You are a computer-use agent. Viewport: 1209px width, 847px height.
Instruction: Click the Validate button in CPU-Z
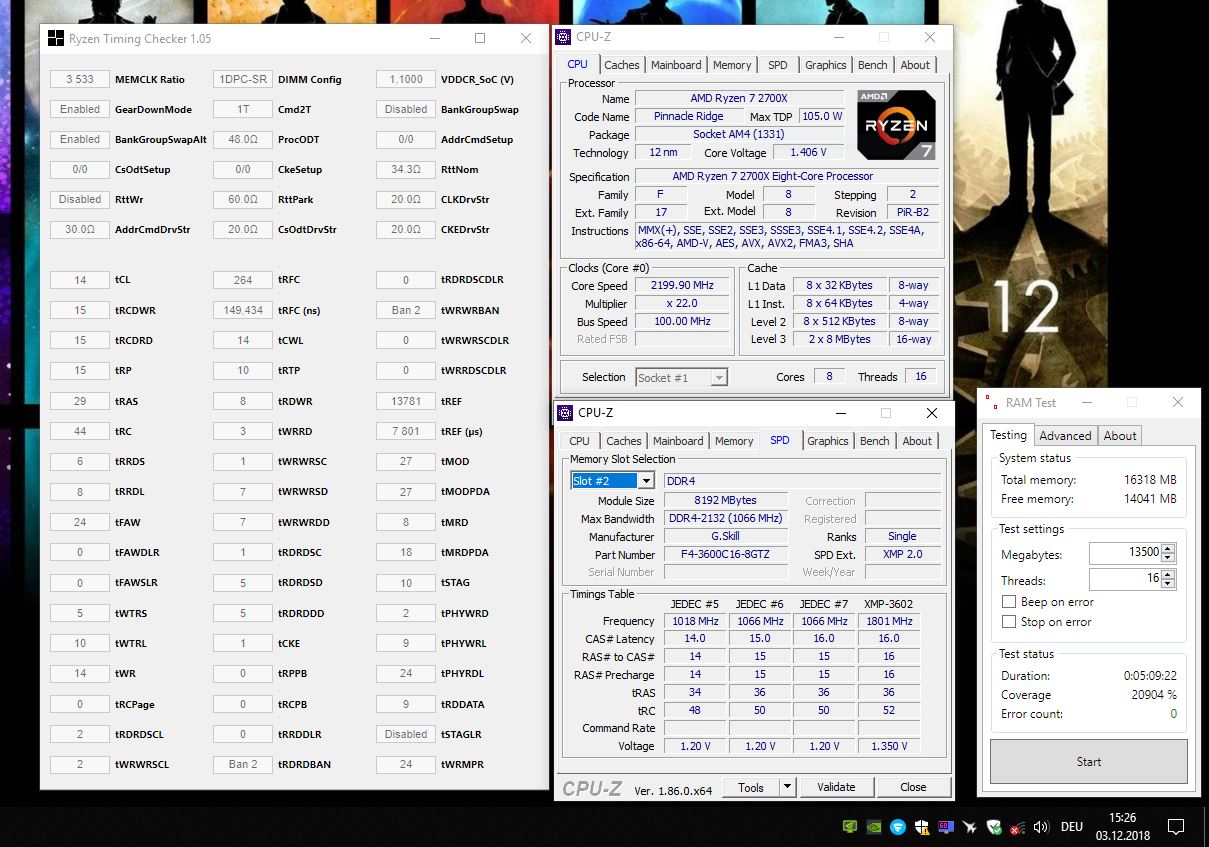836,787
